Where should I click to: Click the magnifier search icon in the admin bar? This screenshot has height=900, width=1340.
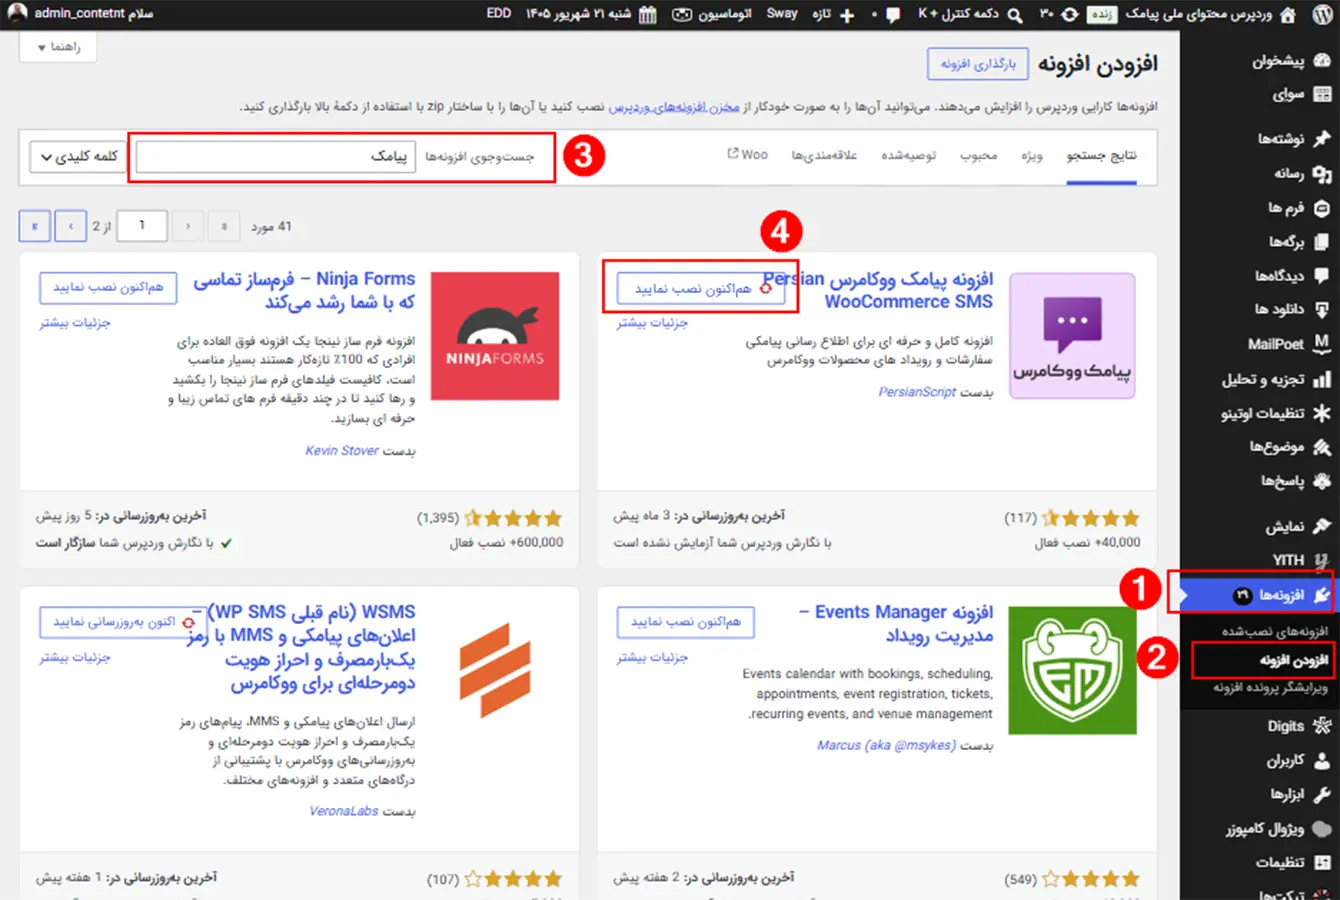(1015, 15)
